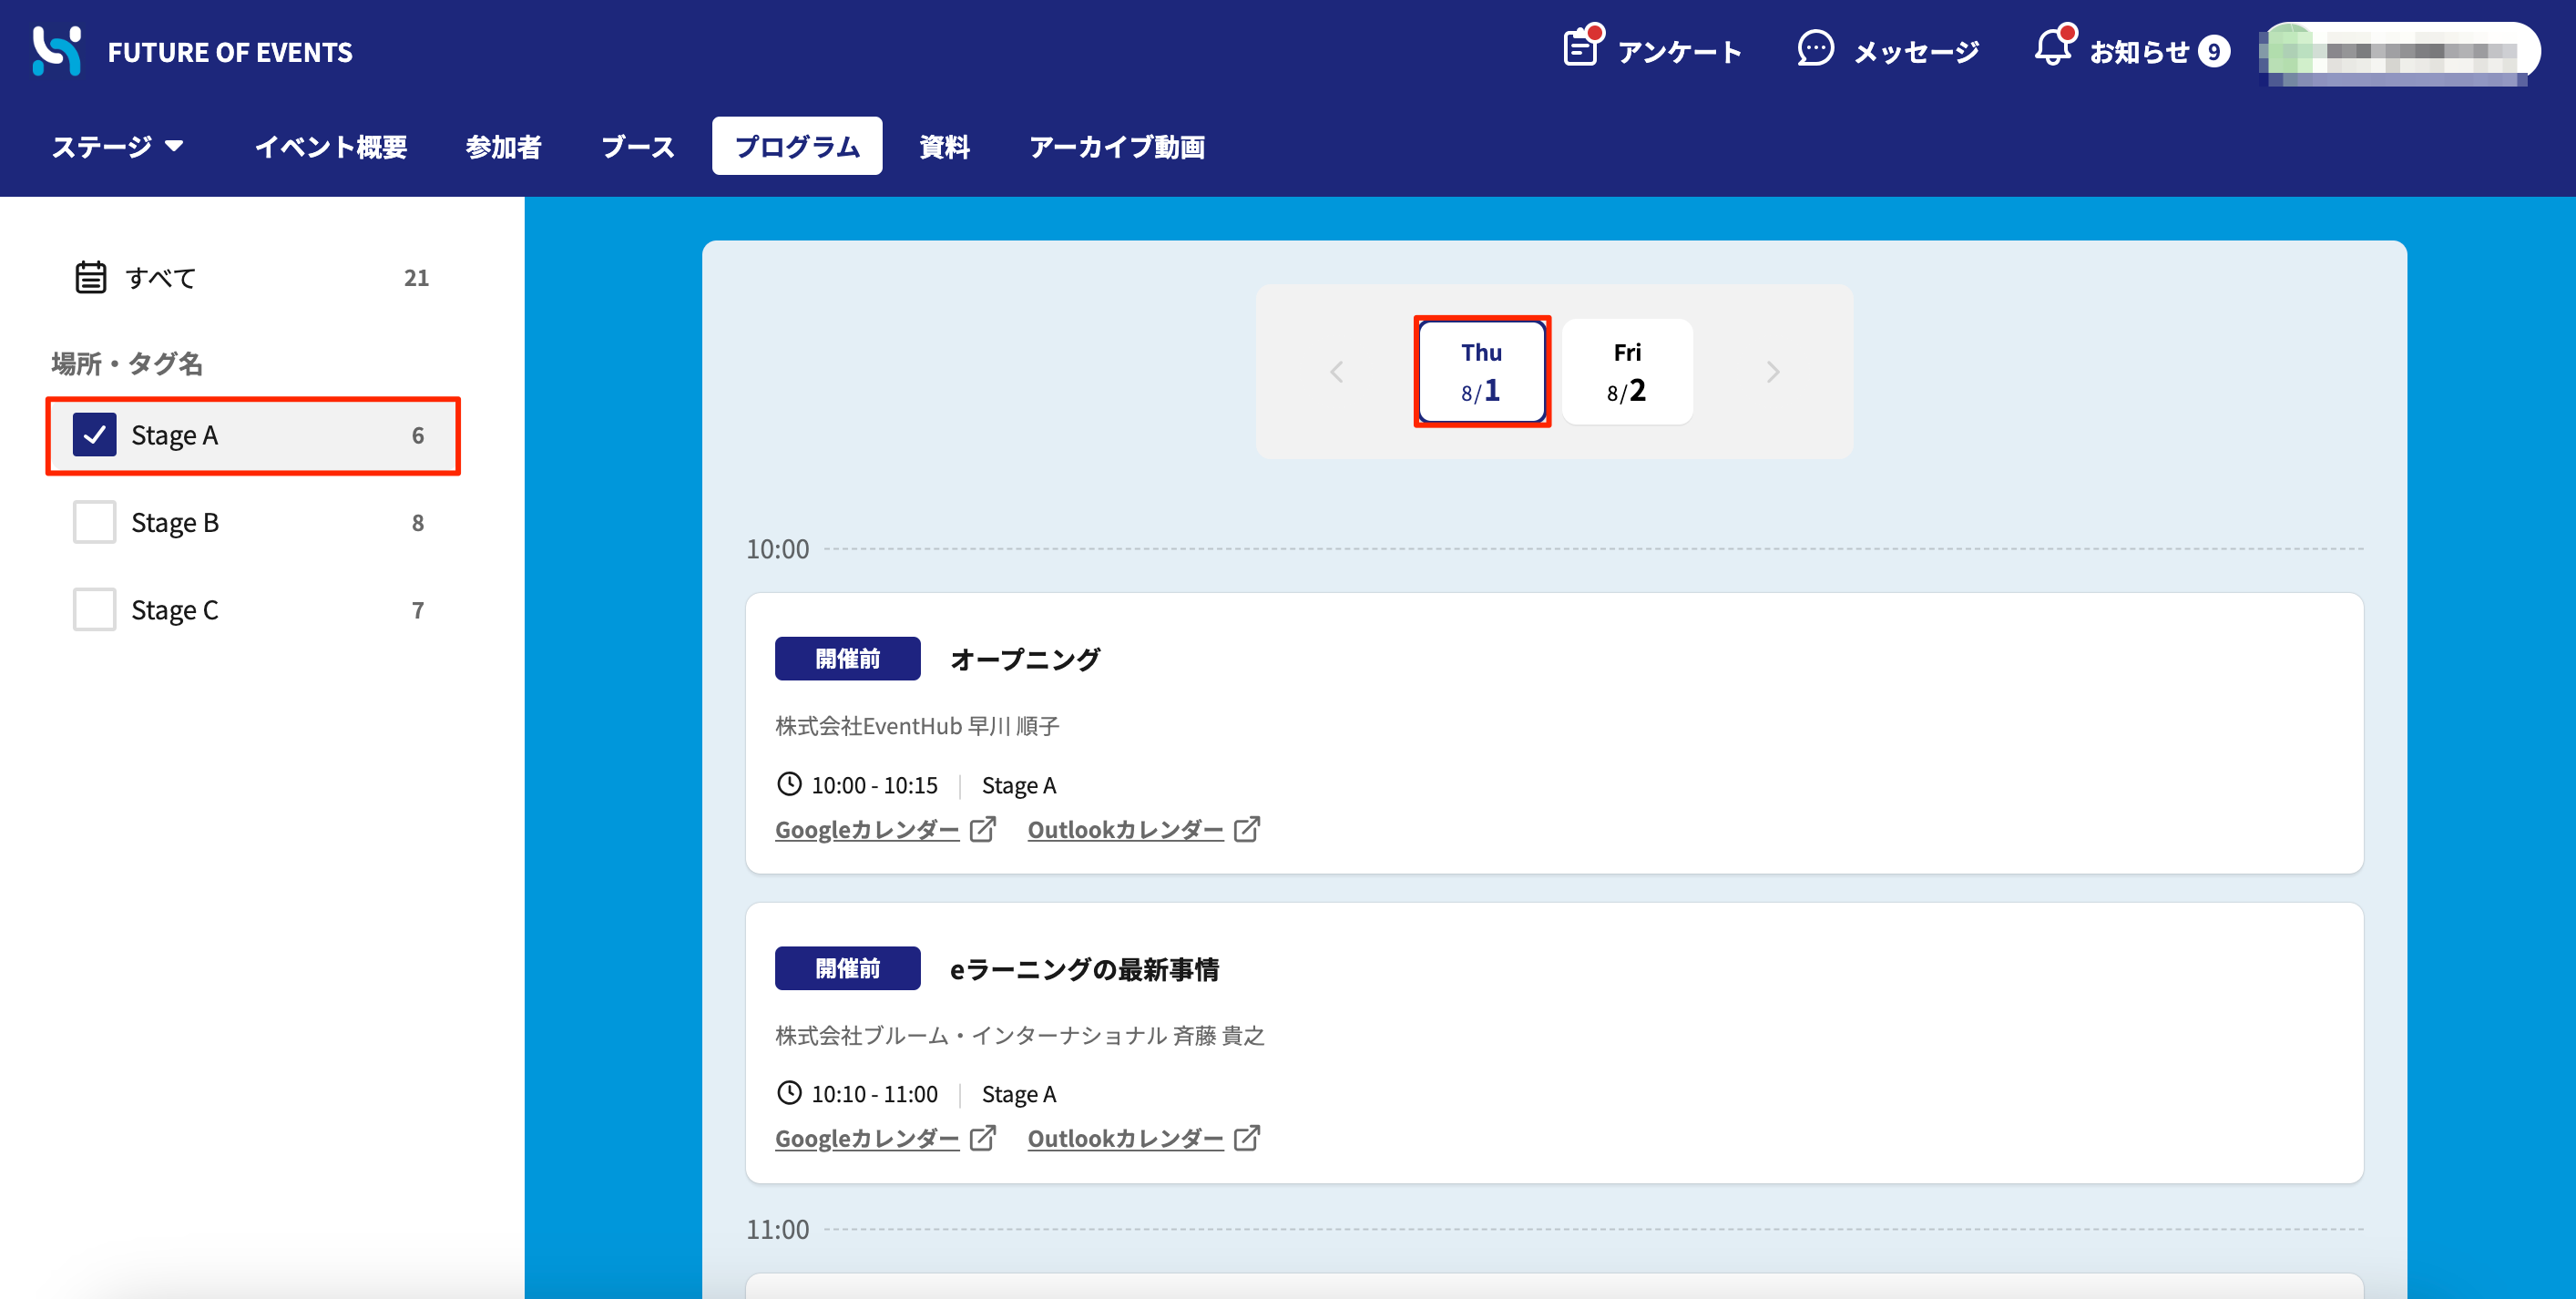
Task: Click the 10:00 time slot marker
Action: [778, 549]
